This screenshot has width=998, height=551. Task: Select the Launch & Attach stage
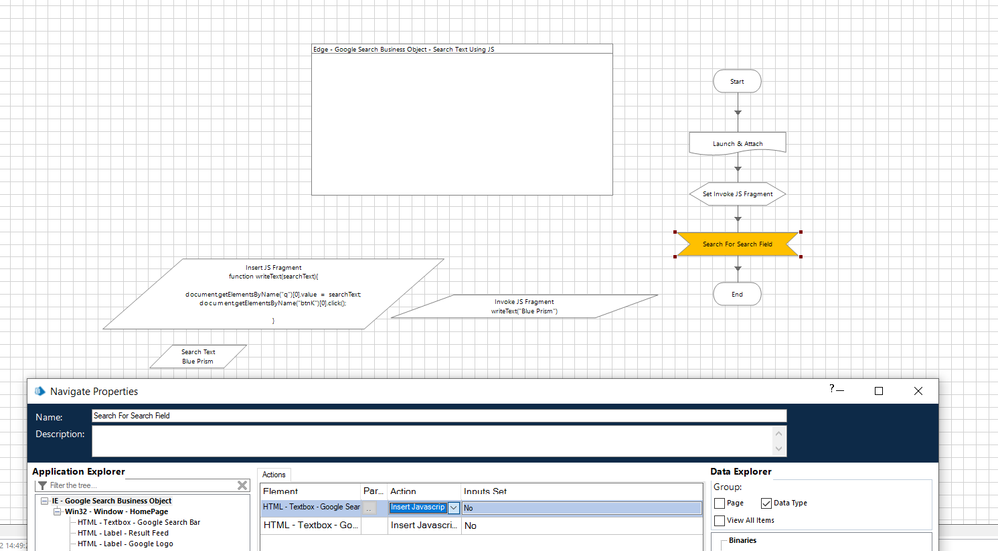pos(737,143)
